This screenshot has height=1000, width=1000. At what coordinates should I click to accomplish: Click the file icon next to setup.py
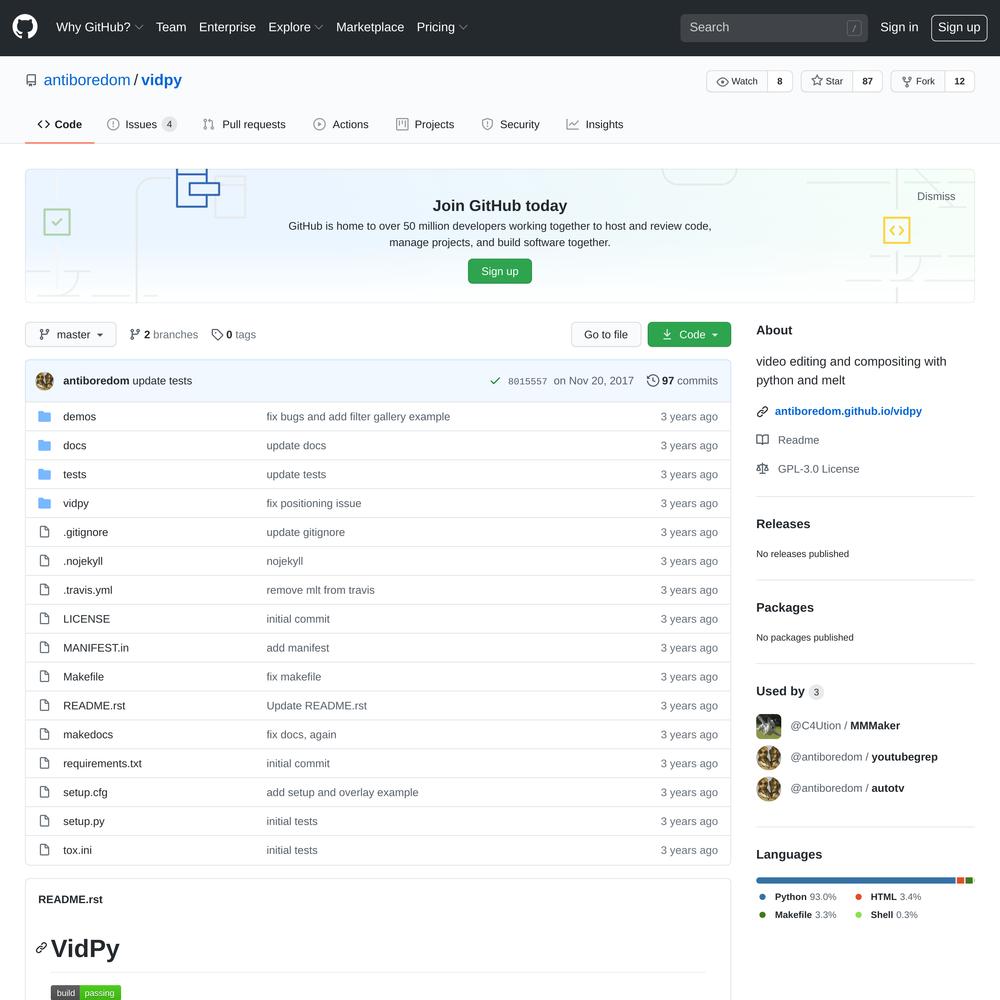pyautogui.click(x=44, y=821)
